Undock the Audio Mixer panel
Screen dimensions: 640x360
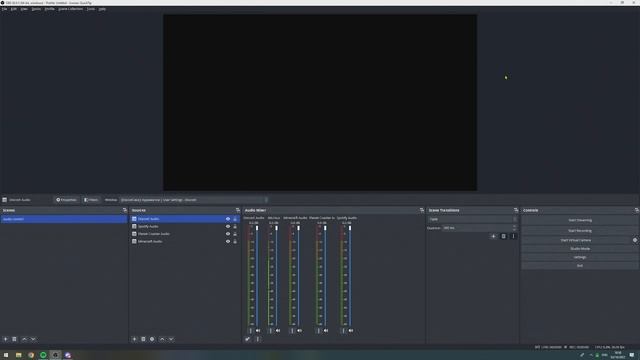tap(422, 210)
